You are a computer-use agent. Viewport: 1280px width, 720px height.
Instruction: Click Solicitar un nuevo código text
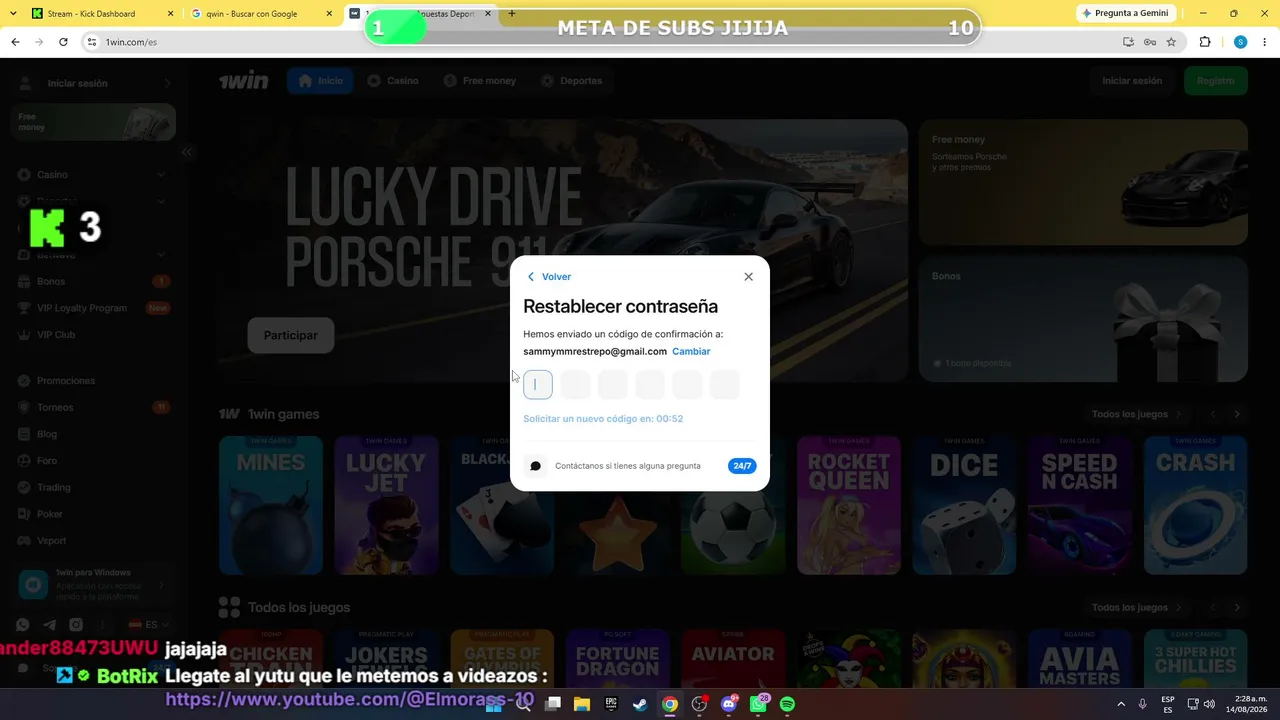tap(603, 419)
